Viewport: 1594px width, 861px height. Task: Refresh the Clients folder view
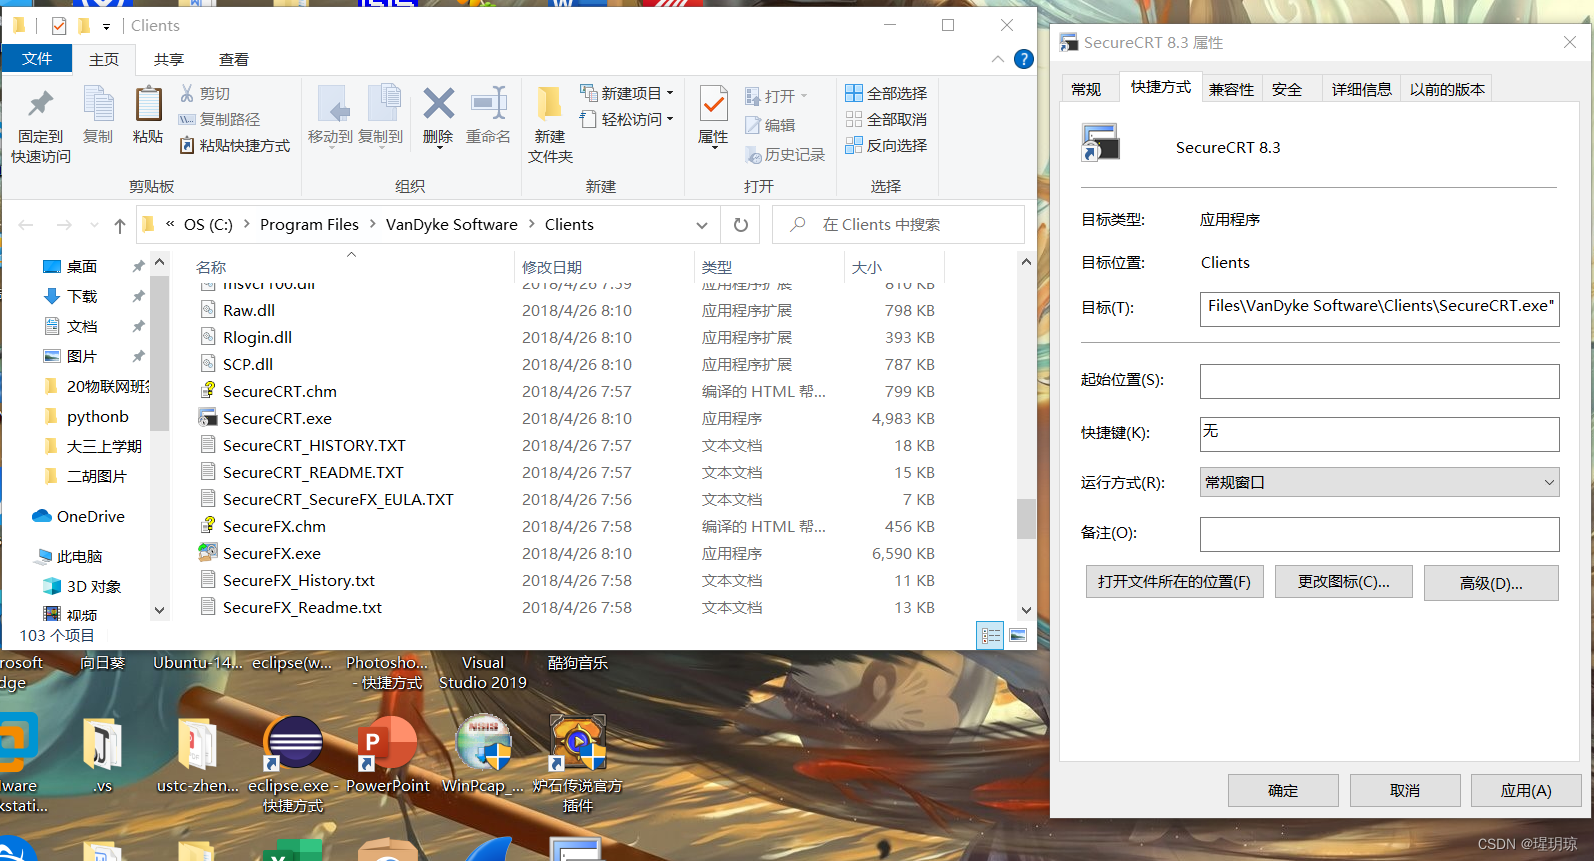(741, 225)
